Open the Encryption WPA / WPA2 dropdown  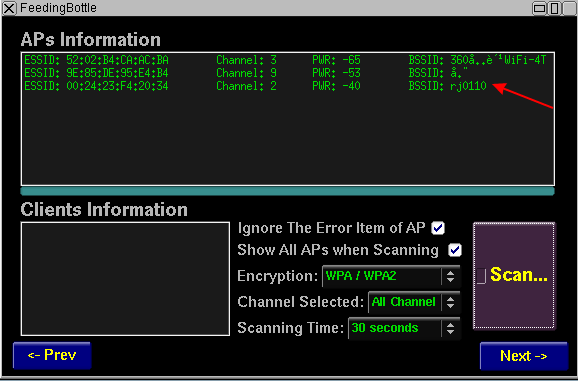click(391, 276)
